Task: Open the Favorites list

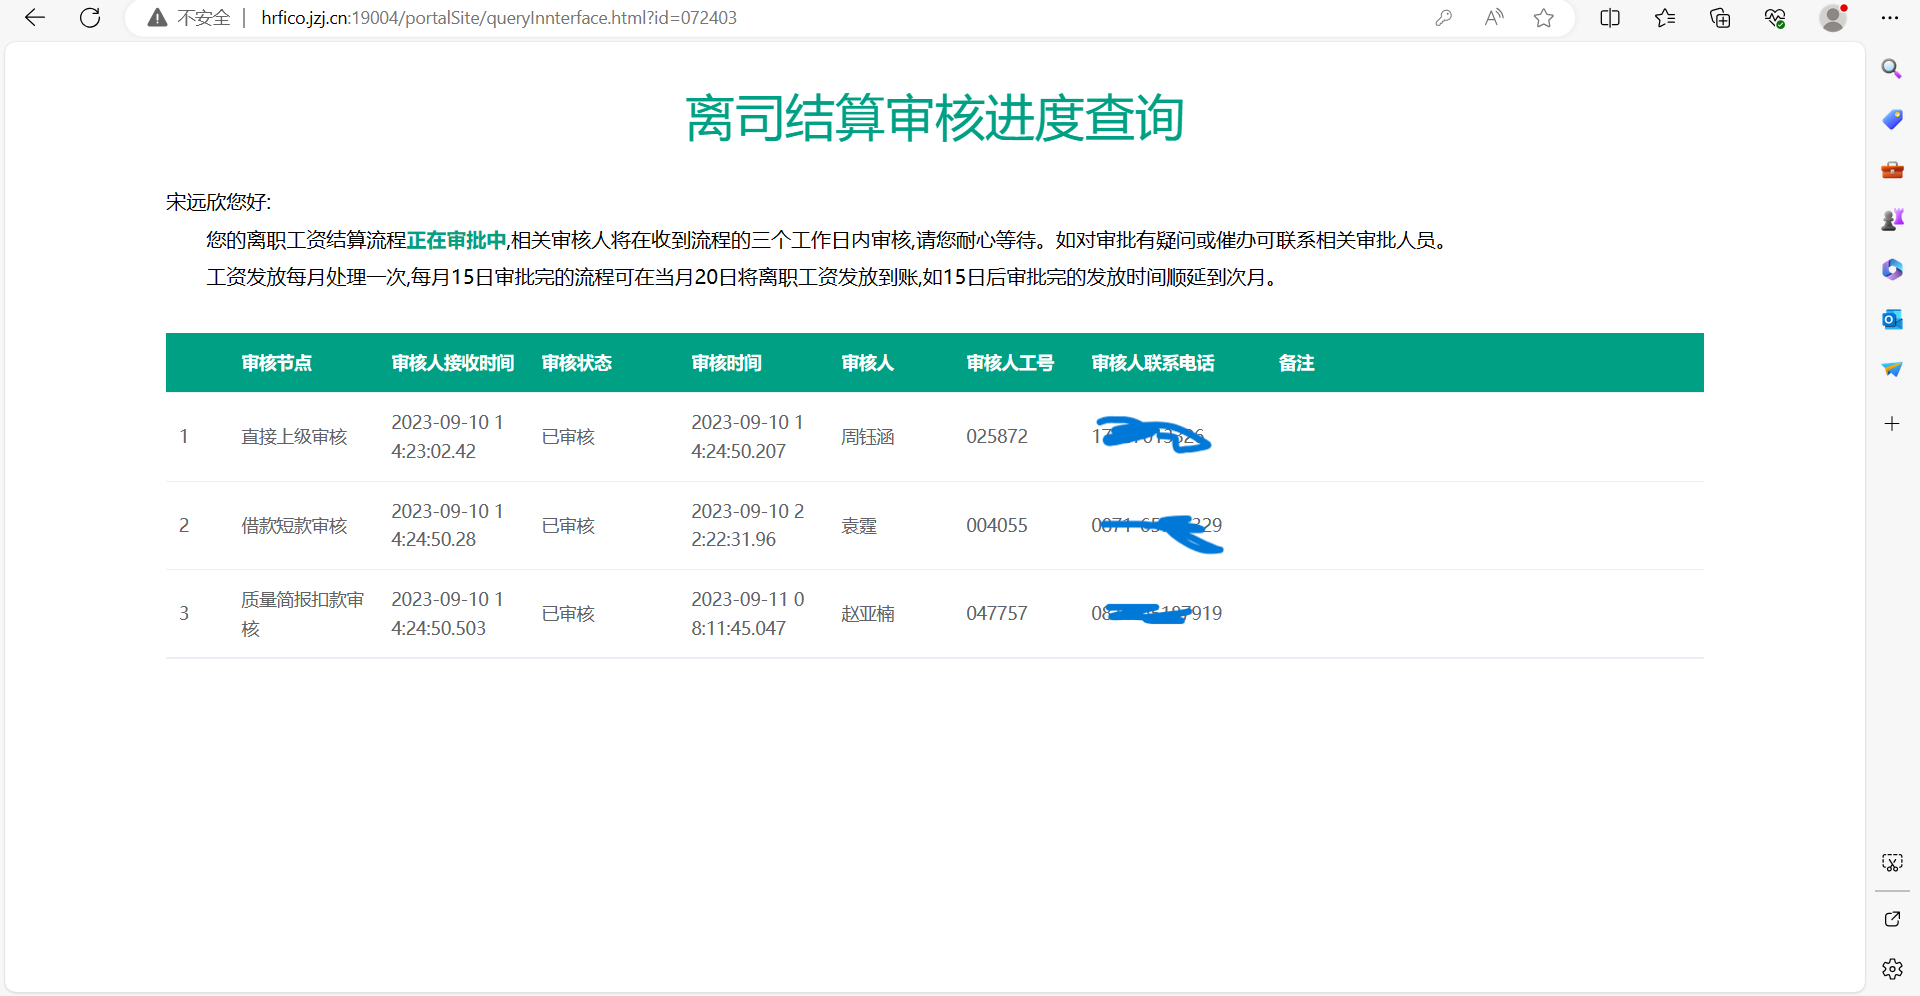Action: point(1665,18)
